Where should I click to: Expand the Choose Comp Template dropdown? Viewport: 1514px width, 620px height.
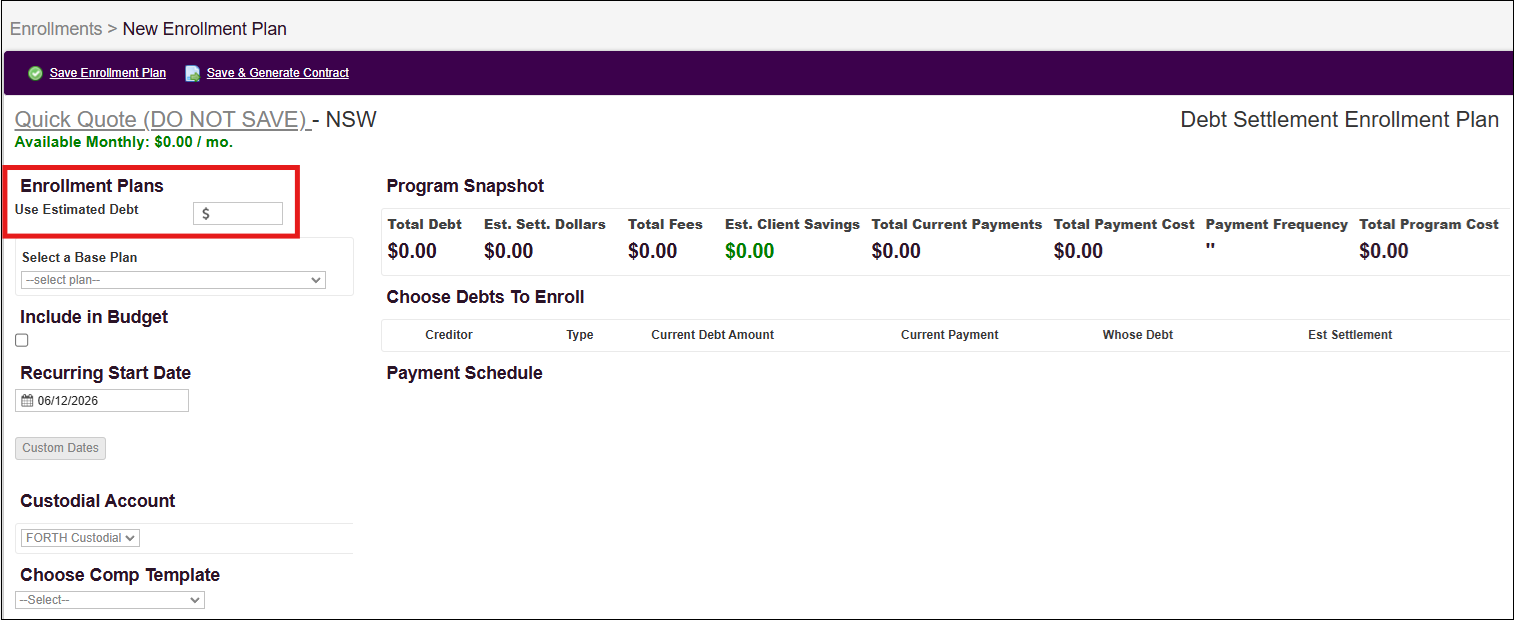pos(110,600)
